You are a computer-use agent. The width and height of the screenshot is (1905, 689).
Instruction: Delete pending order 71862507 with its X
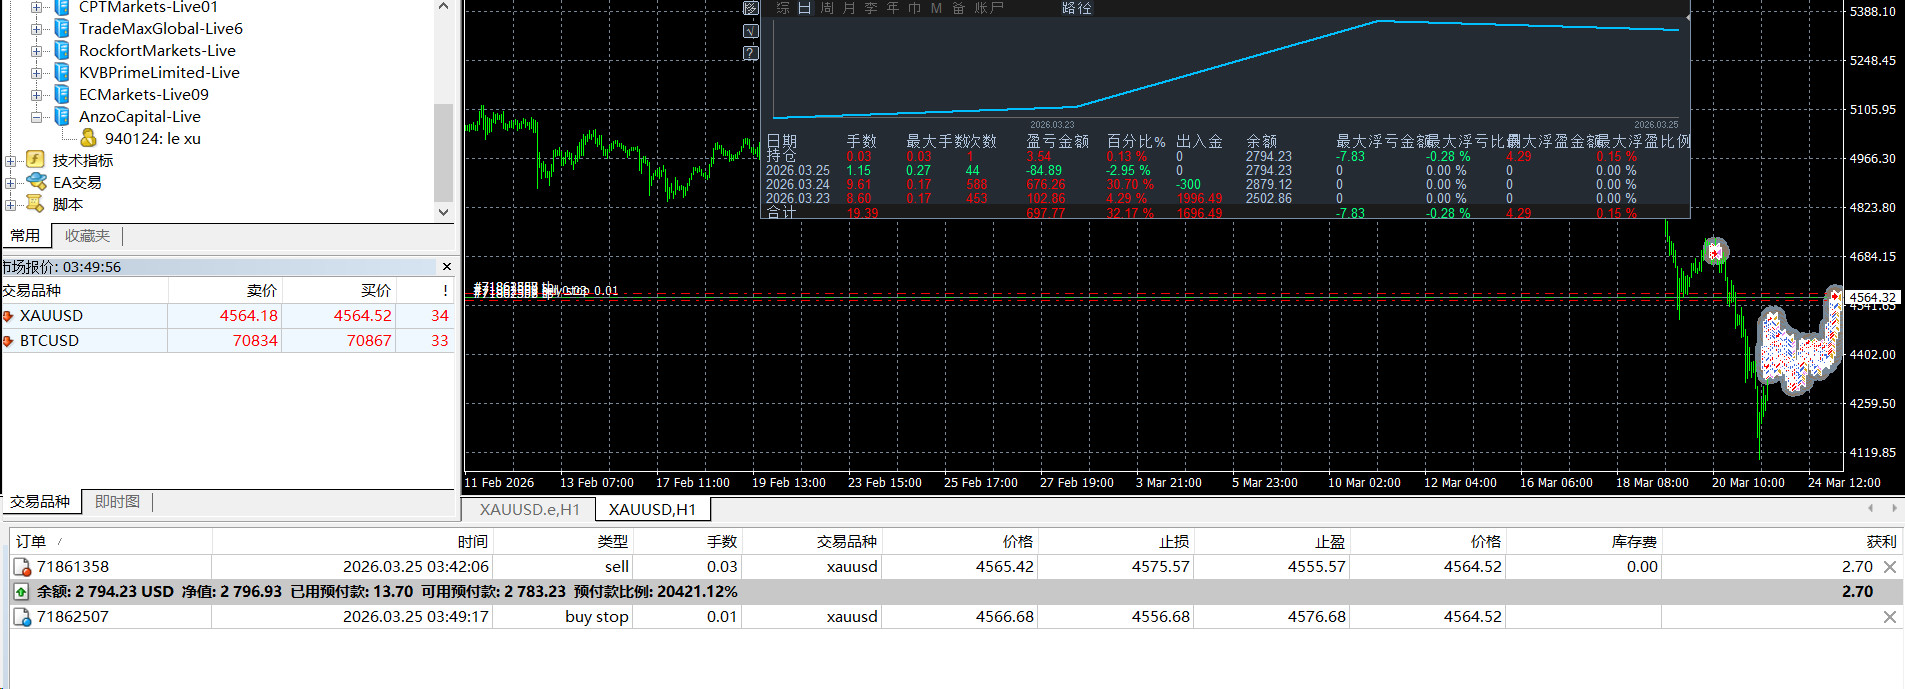tap(1890, 617)
